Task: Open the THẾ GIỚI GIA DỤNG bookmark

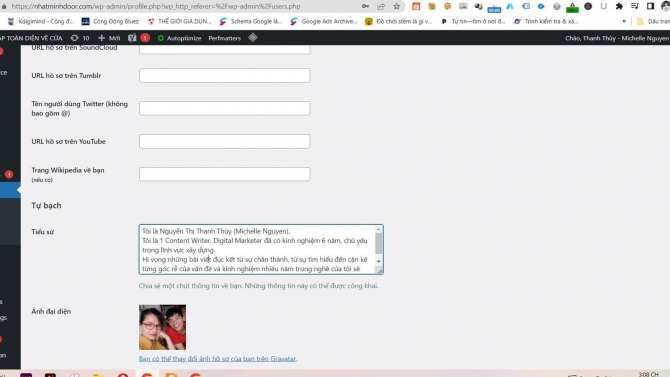Action: coord(179,21)
